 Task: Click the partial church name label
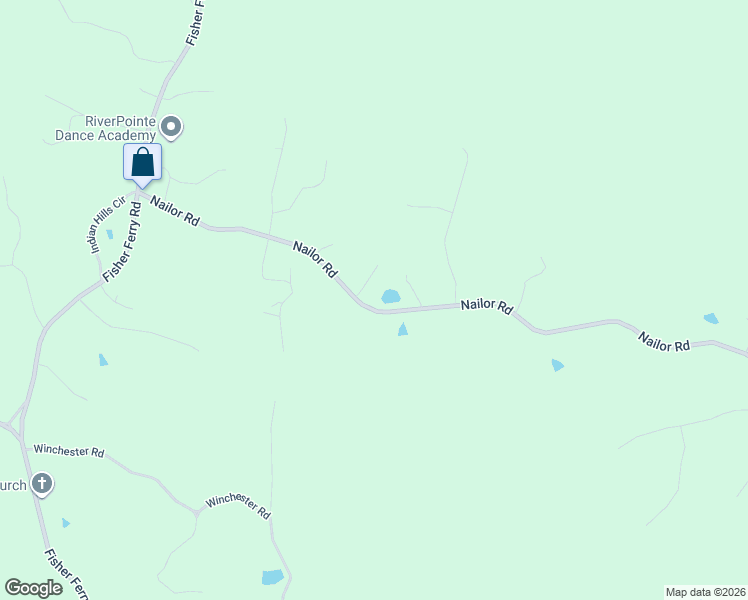click(13, 486)
